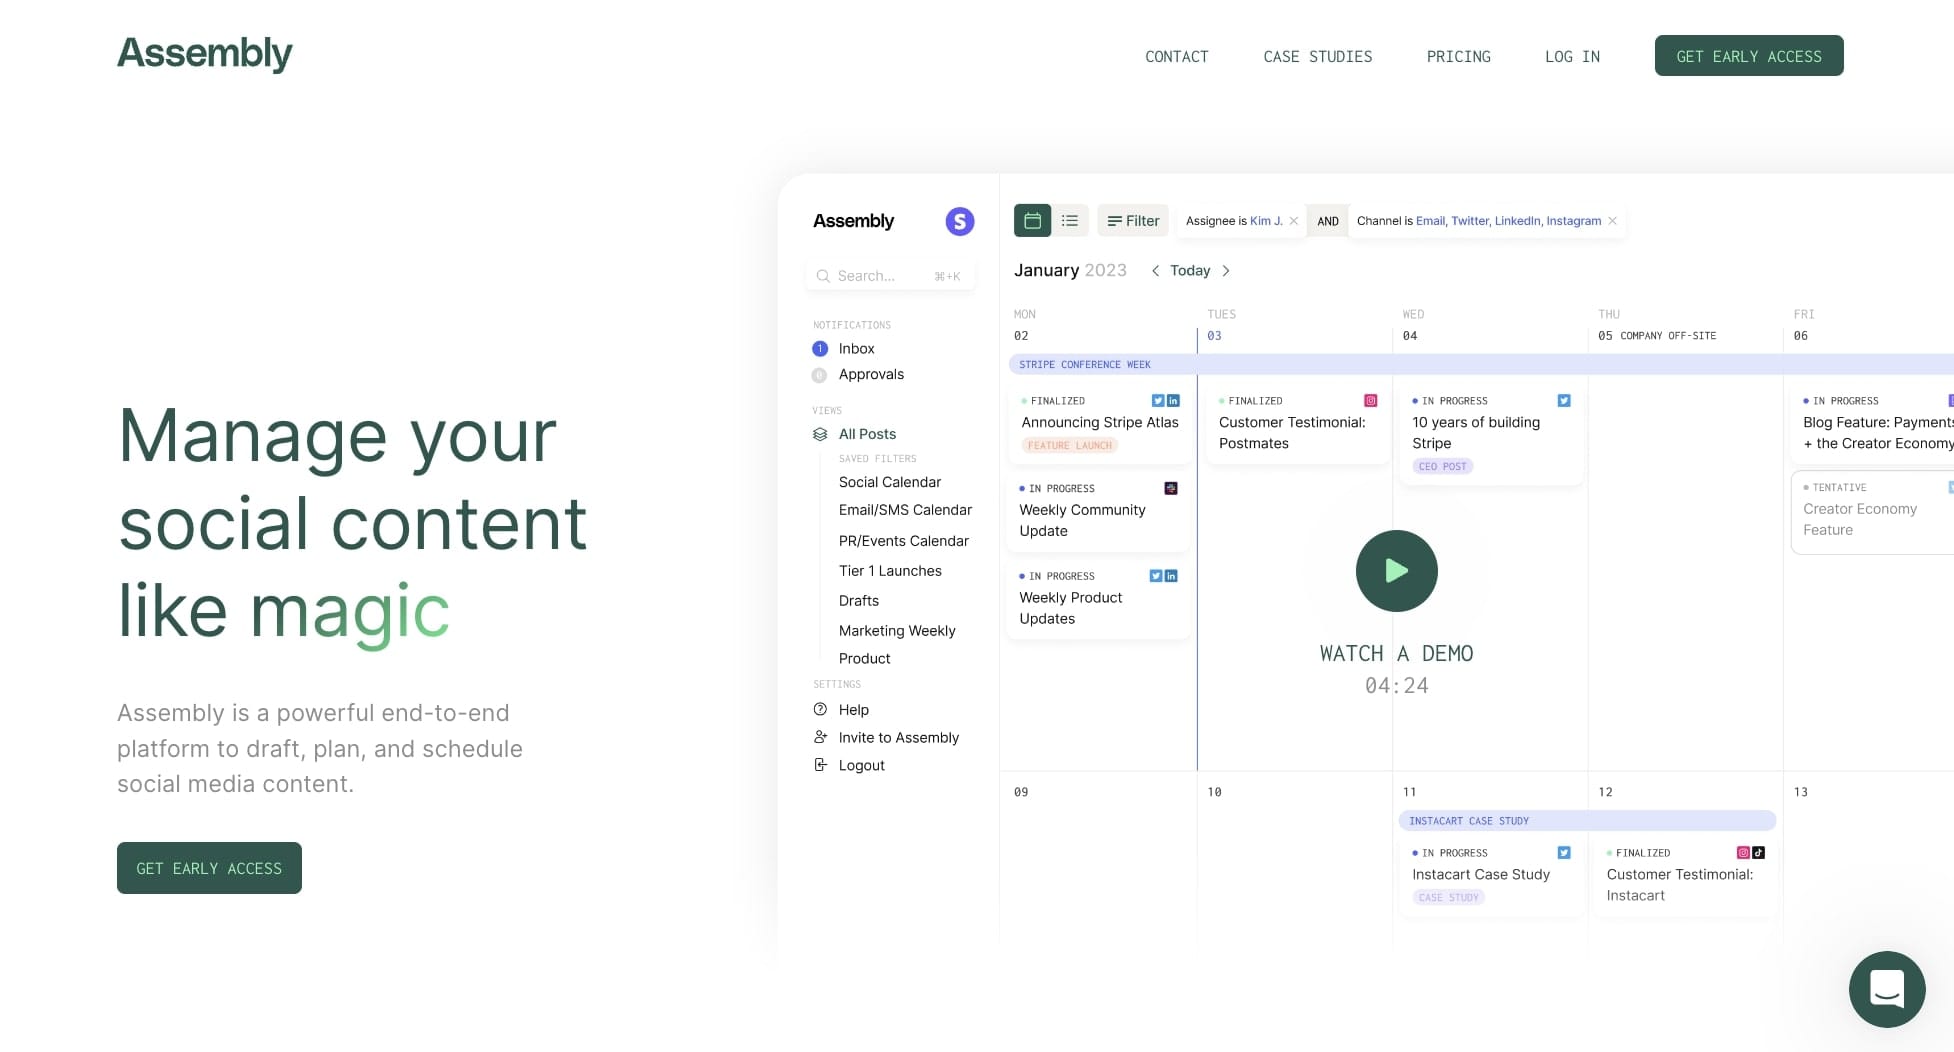The image size is (1954, 1052).
Task: Remove the Channel filter chip
Action: coord(1612,220)
